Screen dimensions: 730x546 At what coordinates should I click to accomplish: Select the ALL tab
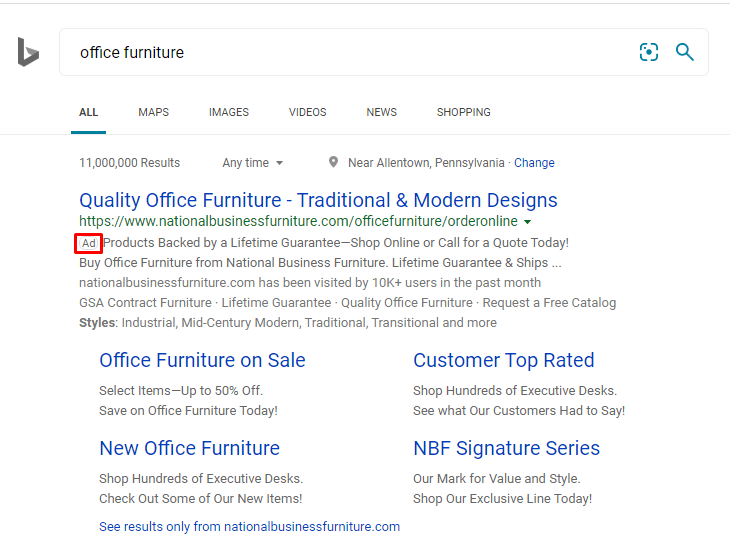(x=88, y=112)
